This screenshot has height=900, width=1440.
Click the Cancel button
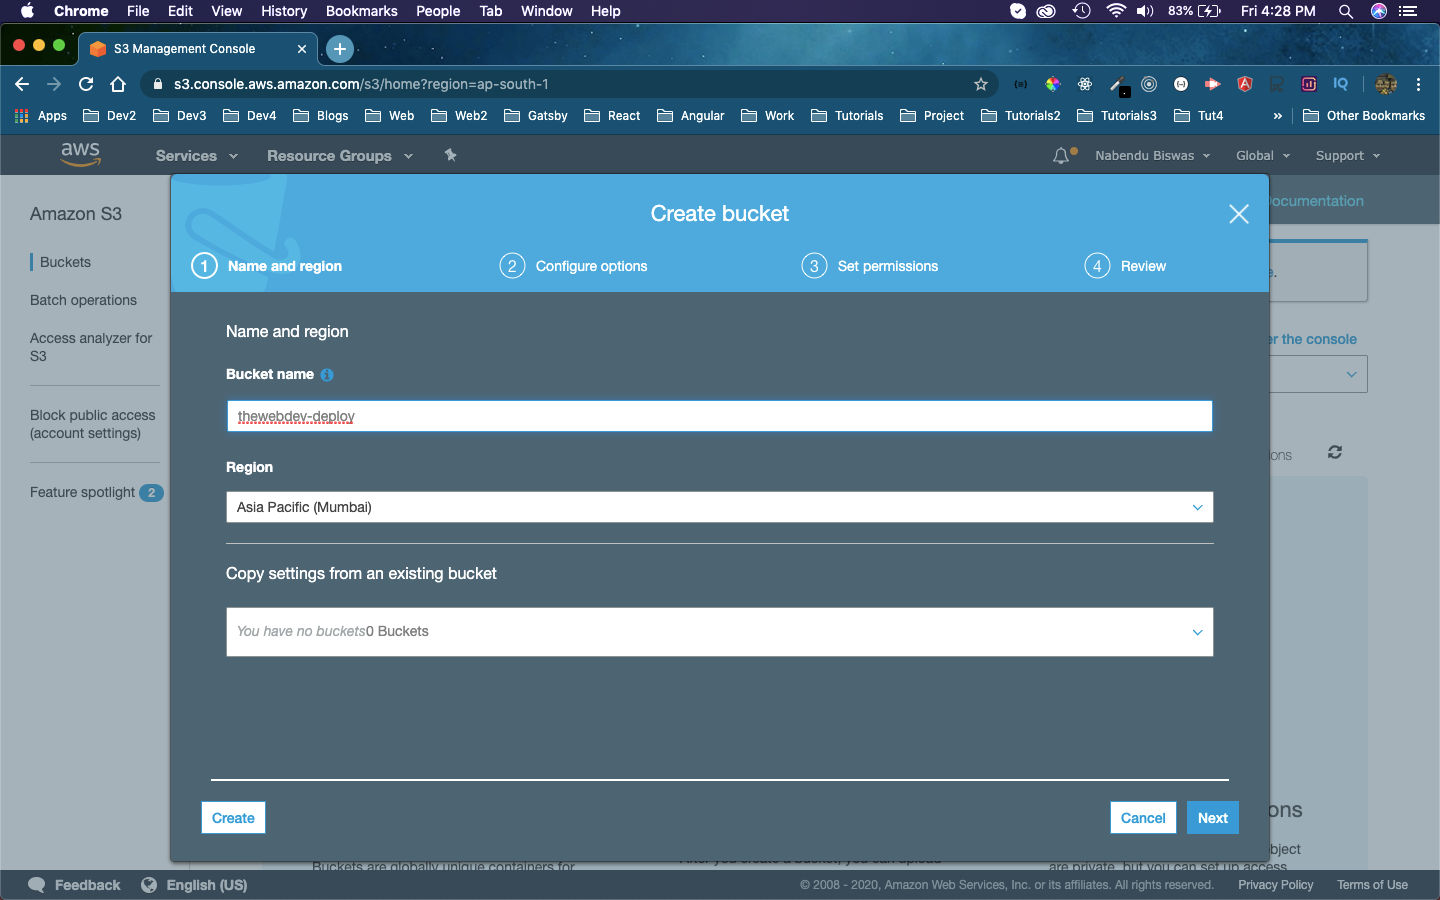(x=1143, y=818)
